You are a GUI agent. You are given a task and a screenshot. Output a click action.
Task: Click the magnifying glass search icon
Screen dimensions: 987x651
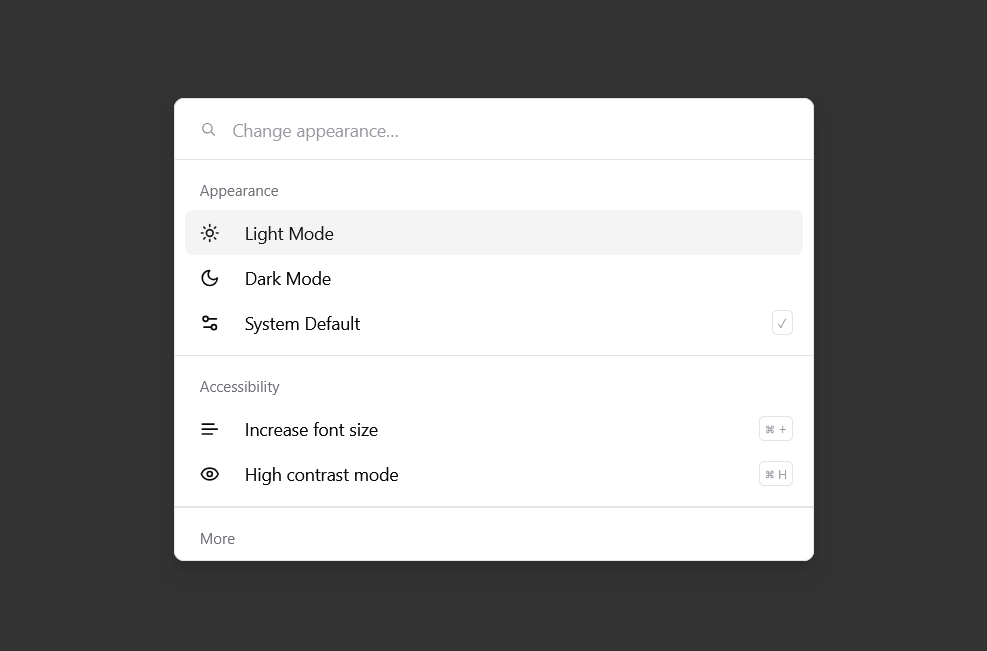pyautogui.click(x=208, y=130)
